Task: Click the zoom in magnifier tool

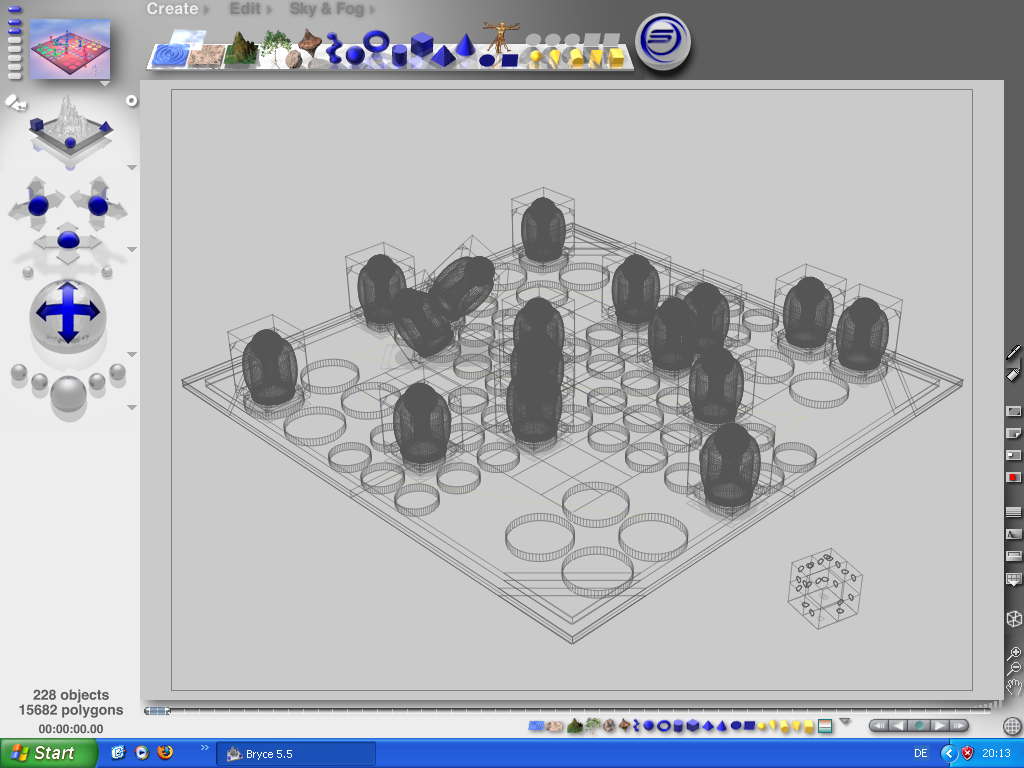Action: pyautogui.click(x=1014, y=653)
